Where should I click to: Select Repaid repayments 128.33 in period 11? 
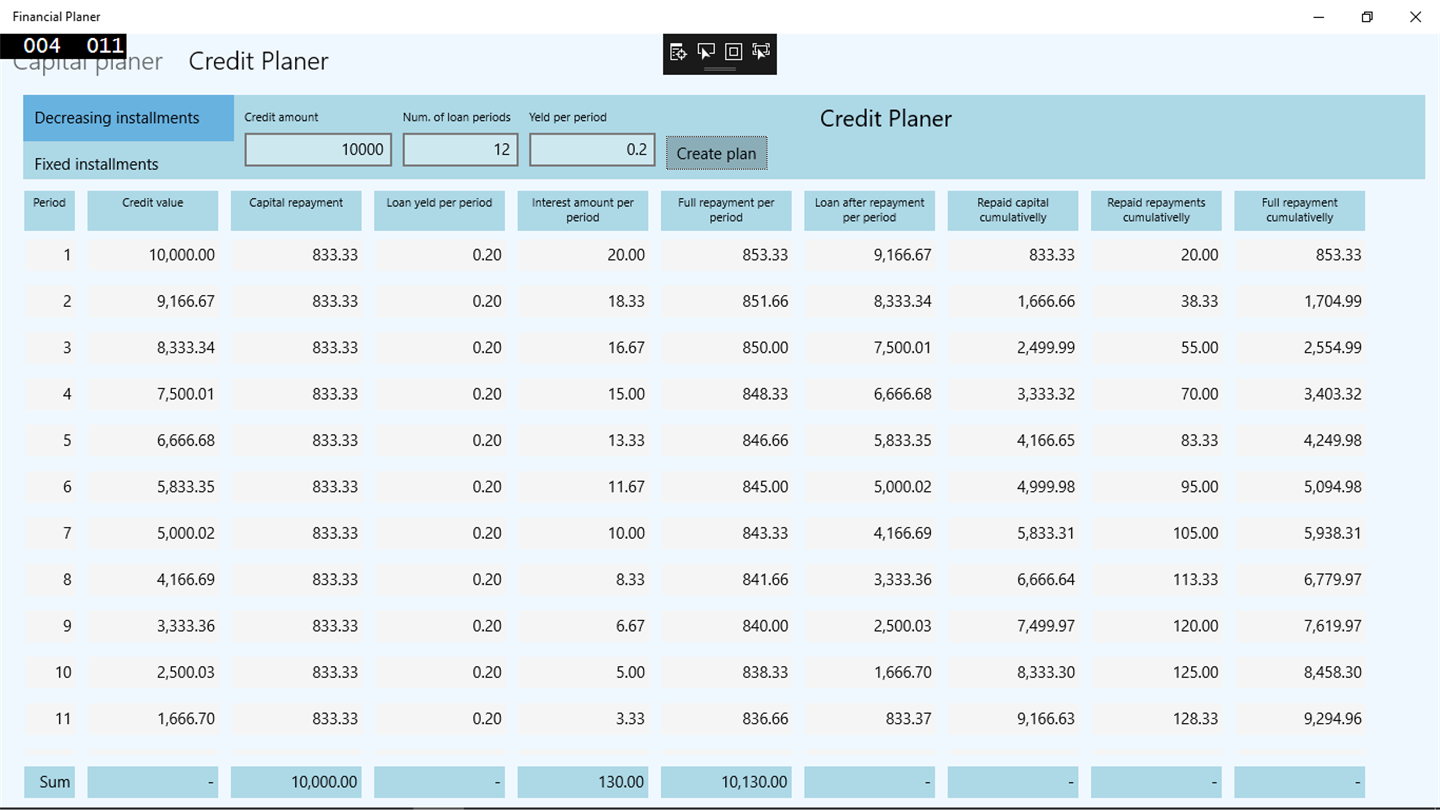(1156, 718)
